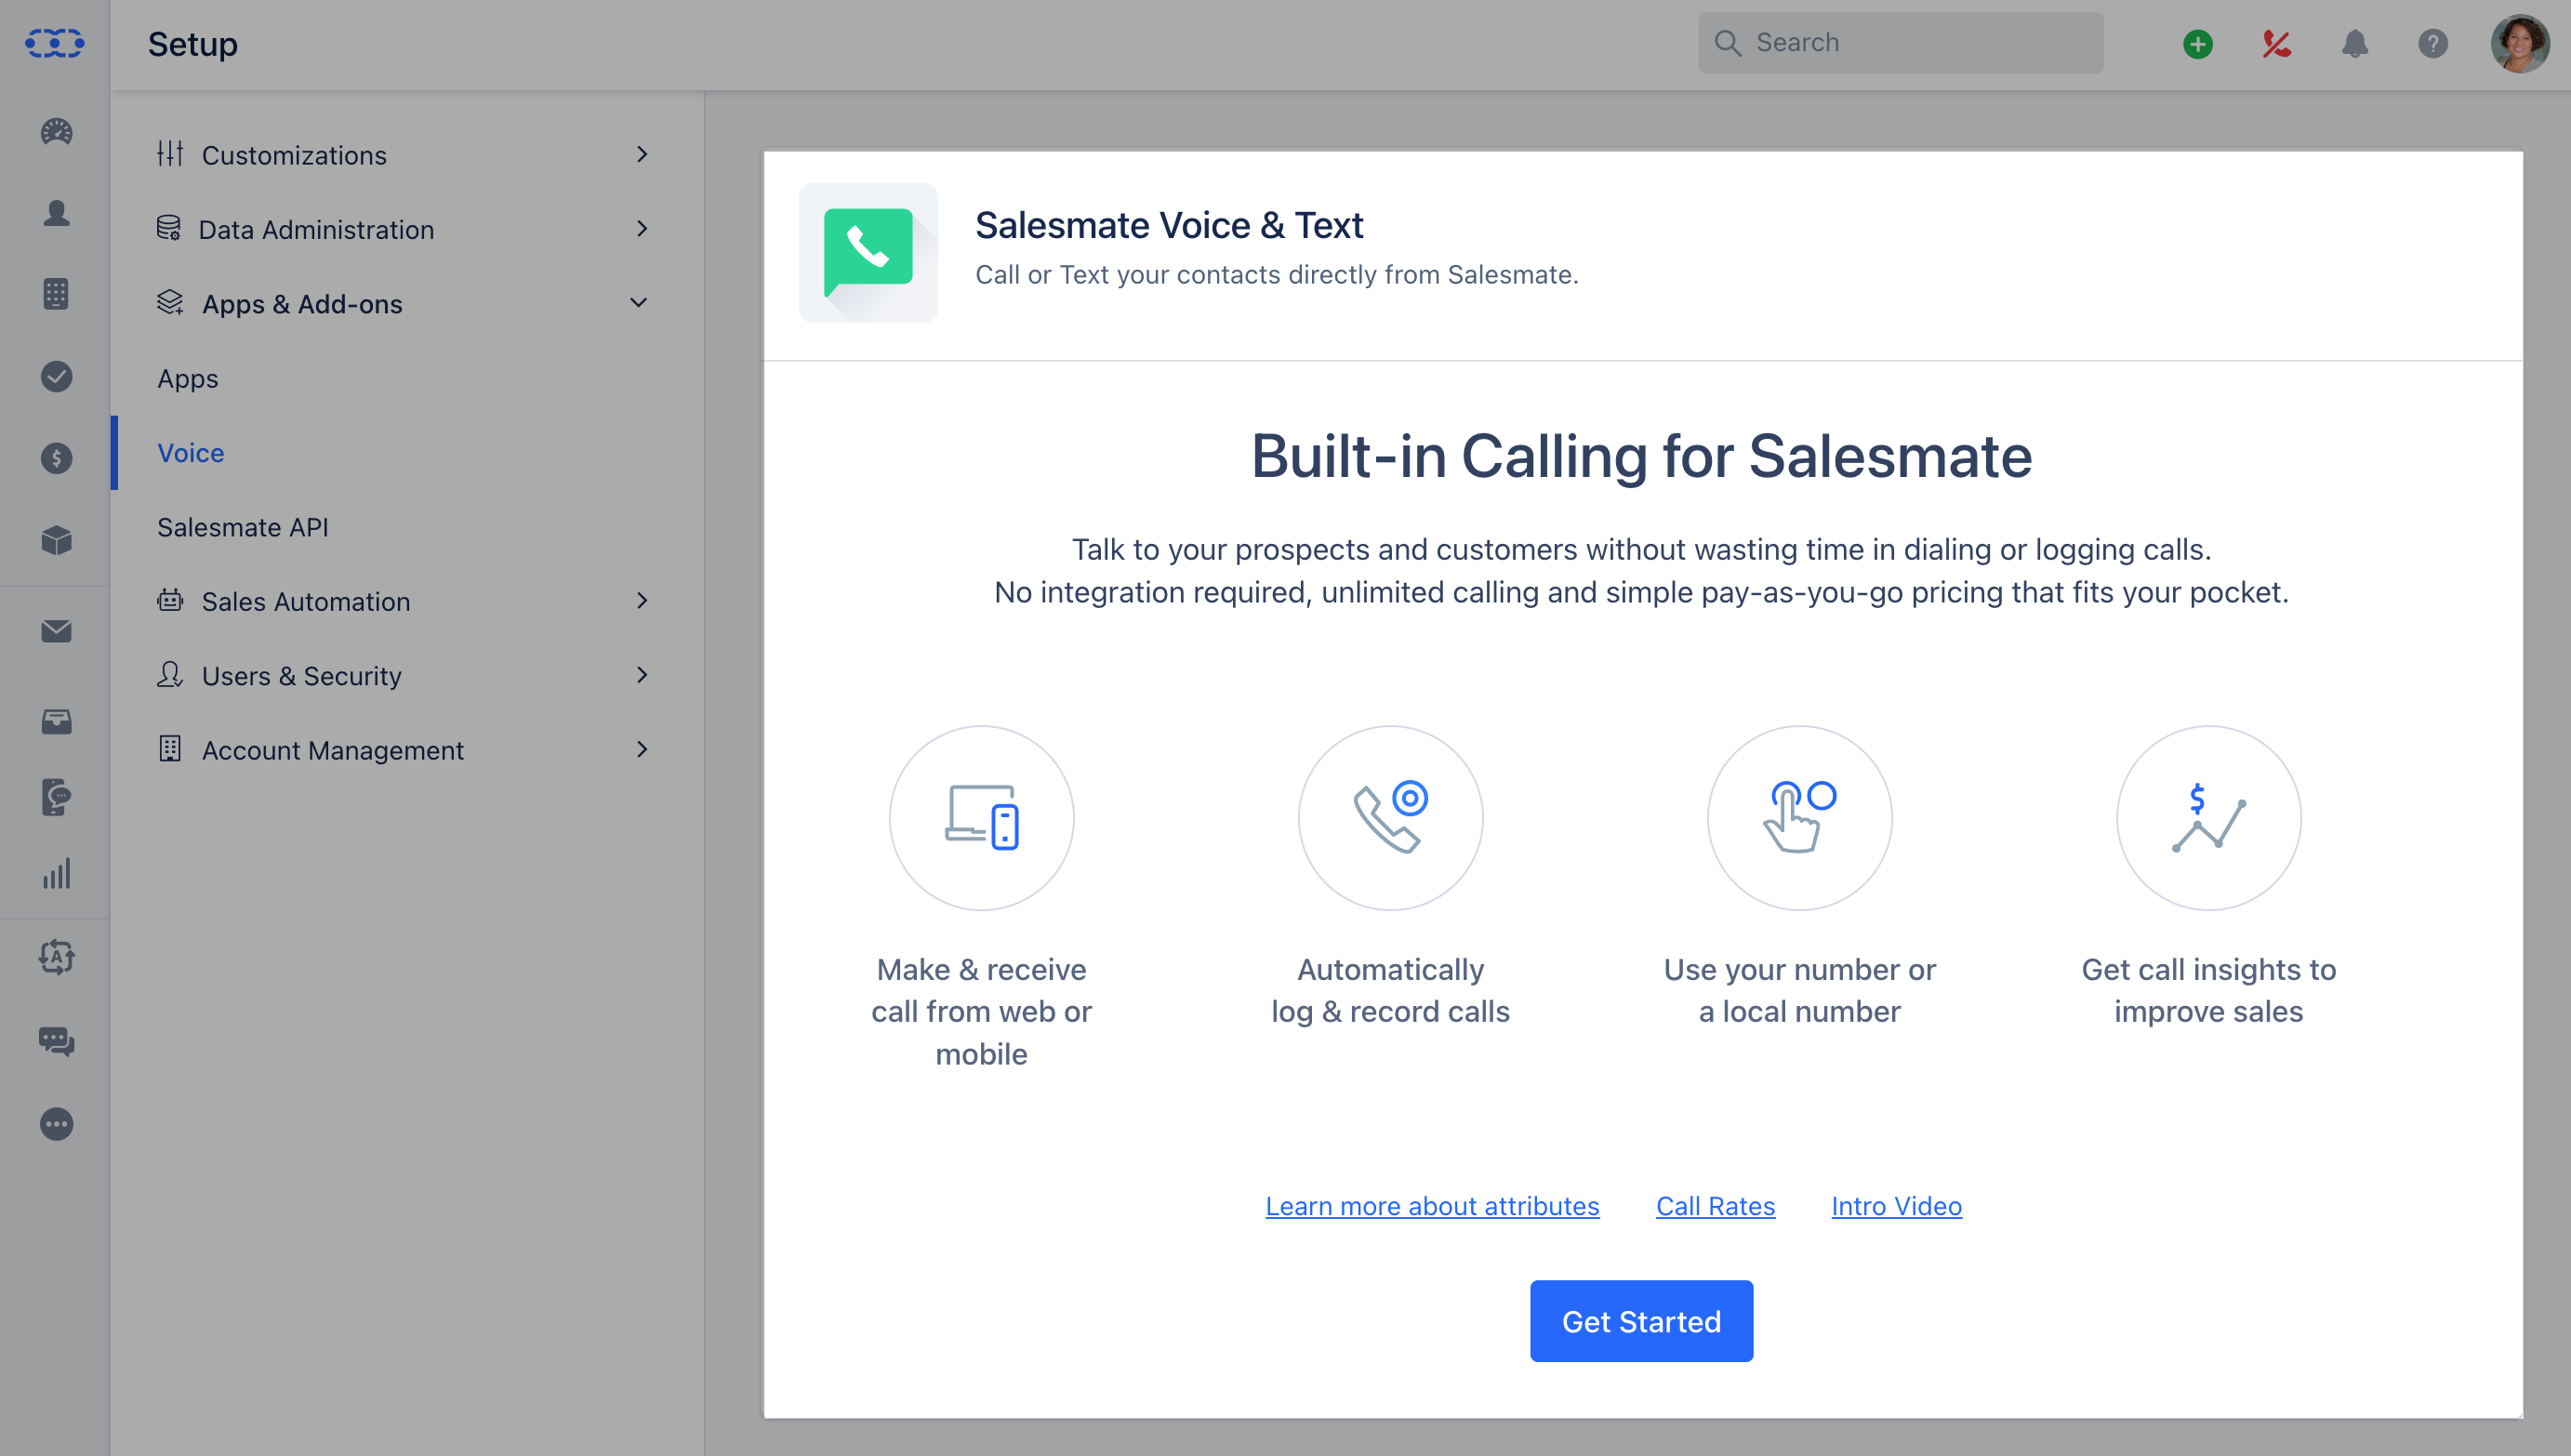Open the Apps submenu item
This screenshot has height=1456, width=2571.
pos(187,379)
